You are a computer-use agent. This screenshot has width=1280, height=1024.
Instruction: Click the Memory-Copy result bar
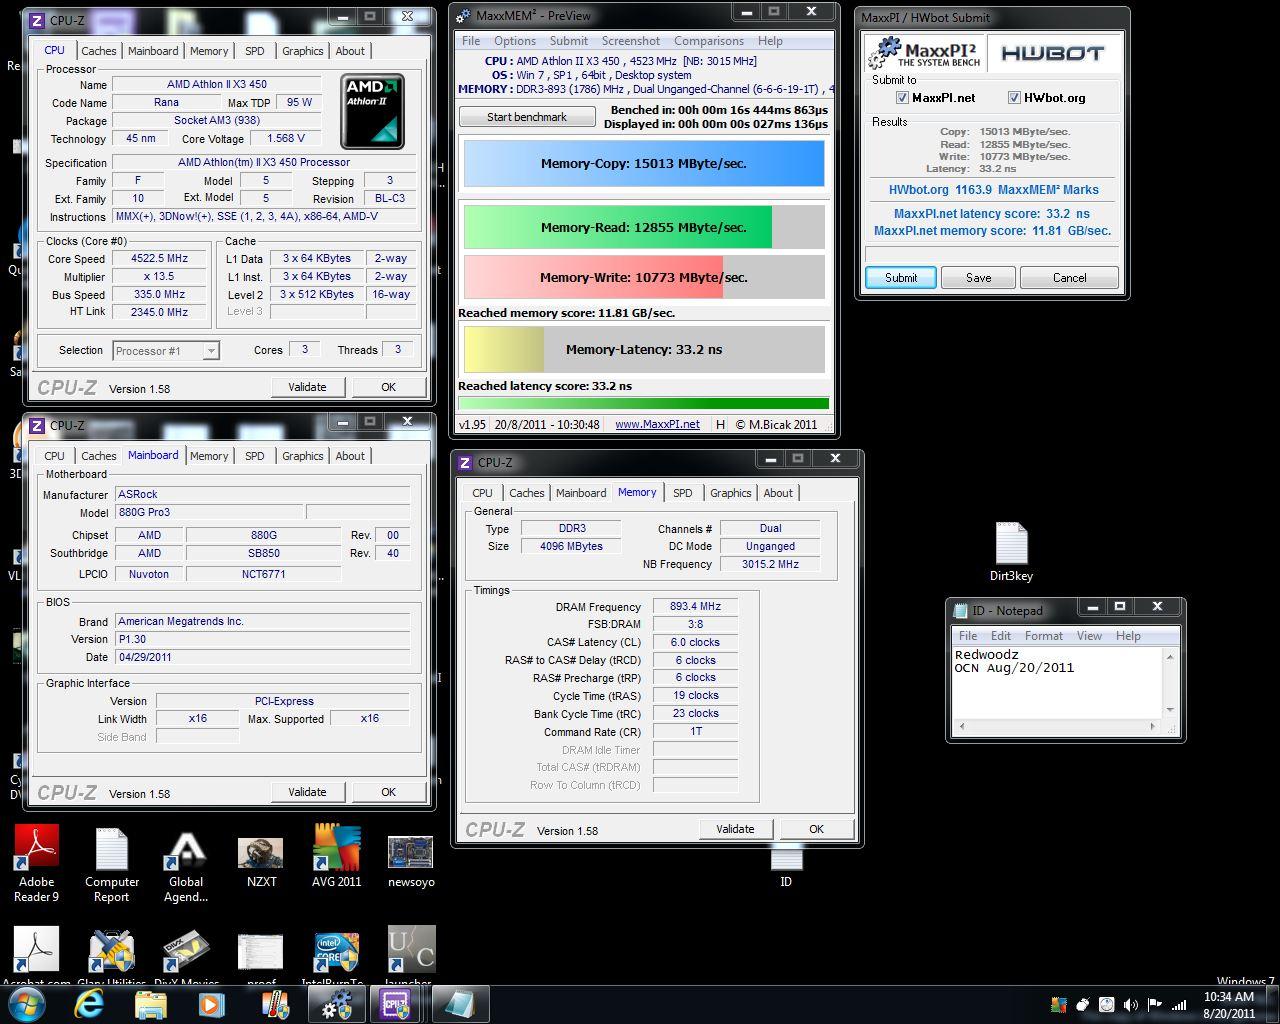coord(644,163)
